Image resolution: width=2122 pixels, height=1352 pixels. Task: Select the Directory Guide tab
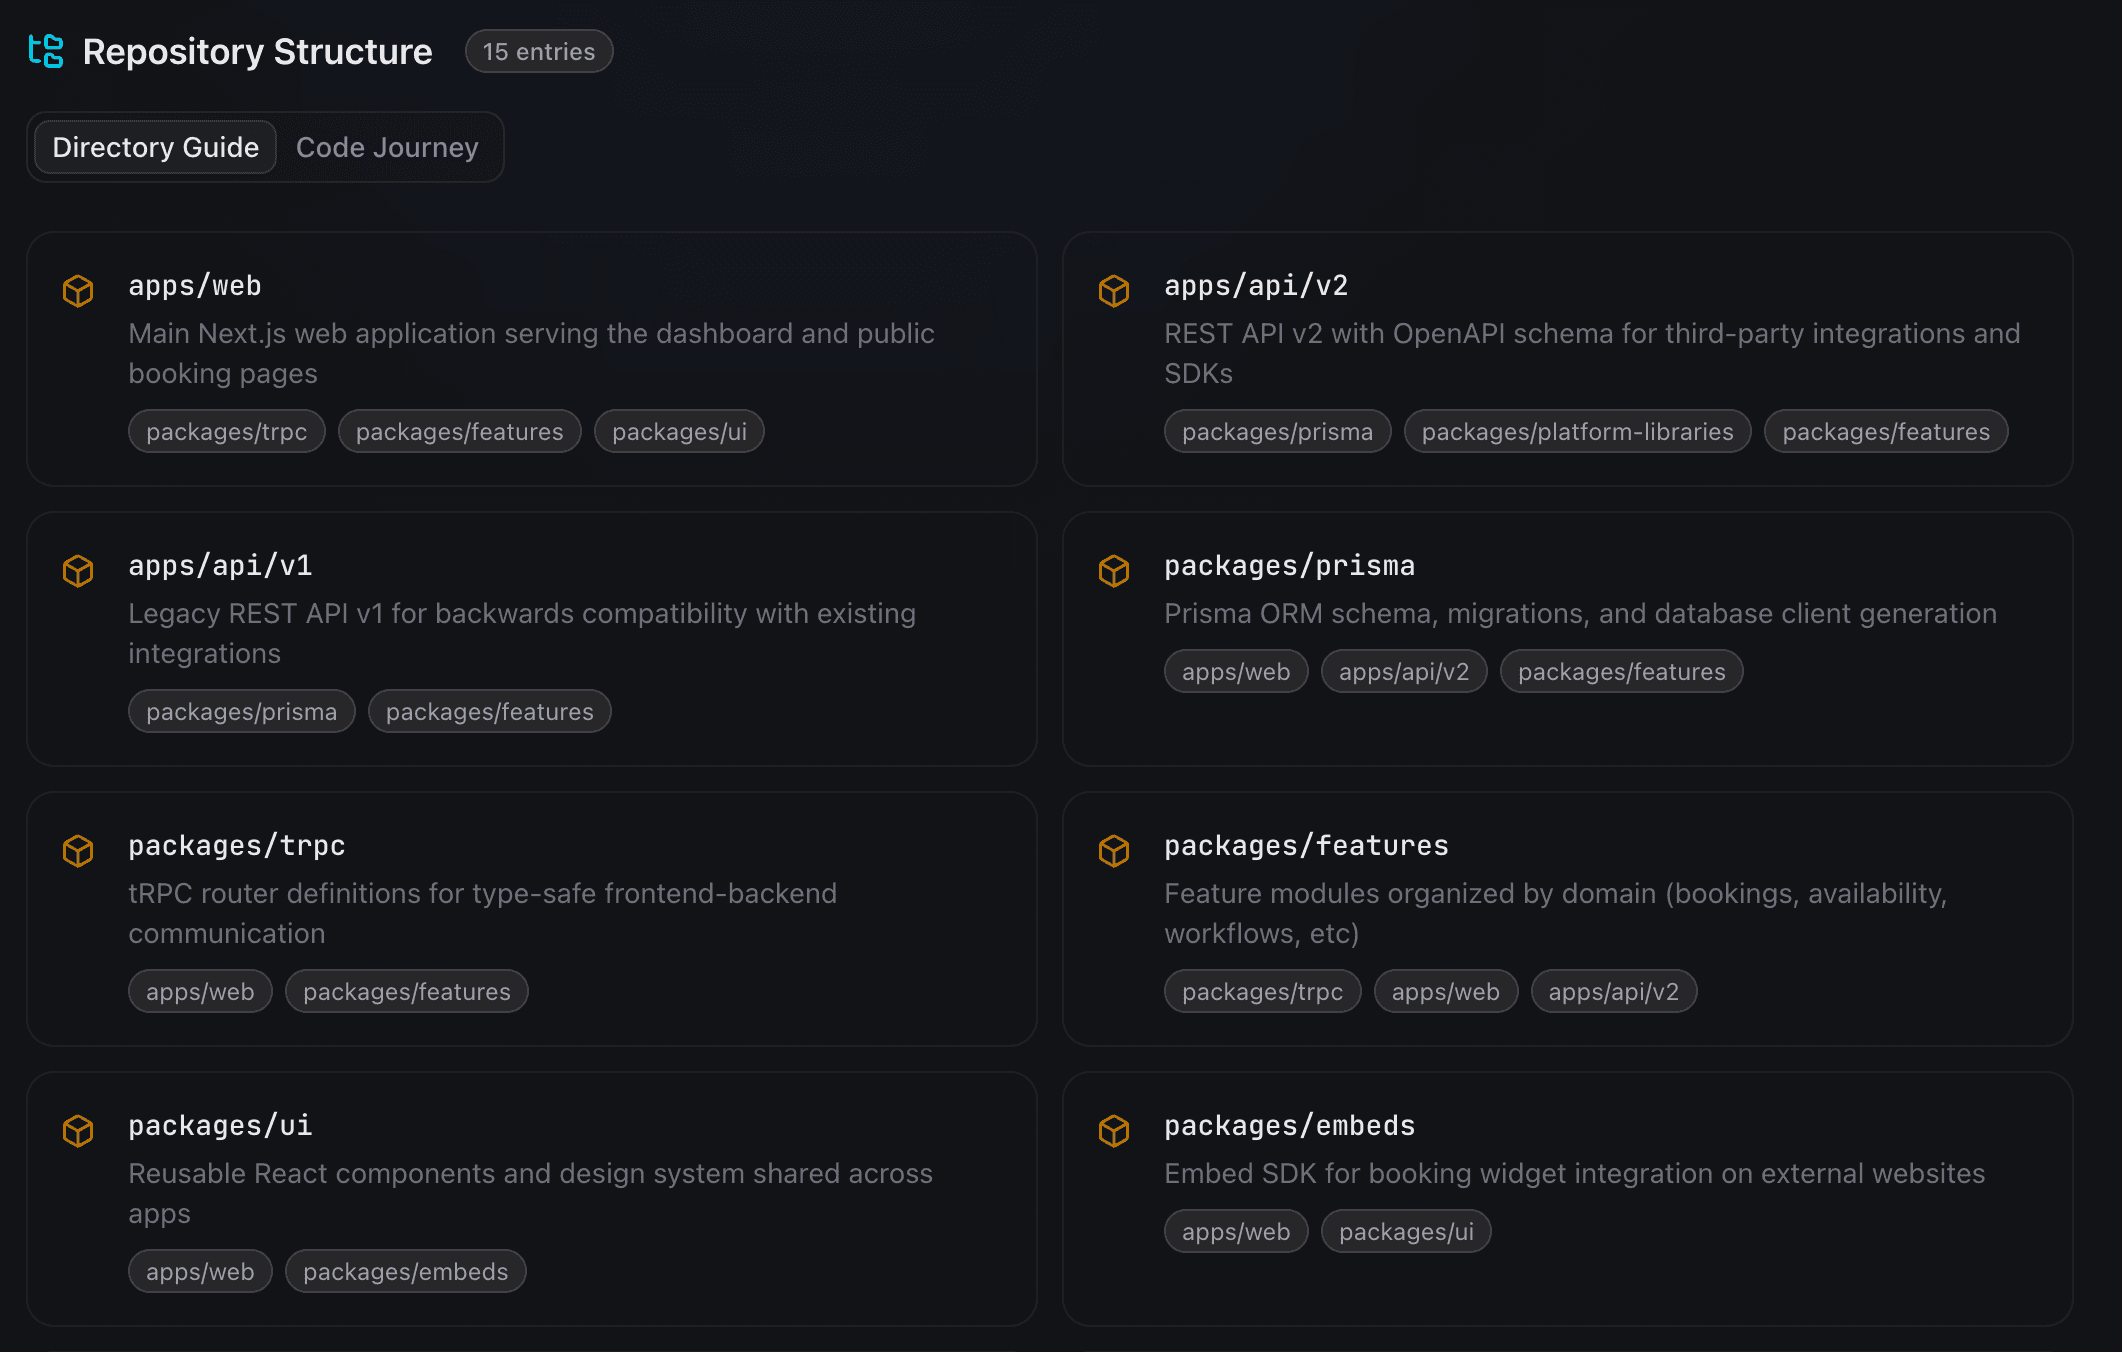pos(154,147)
